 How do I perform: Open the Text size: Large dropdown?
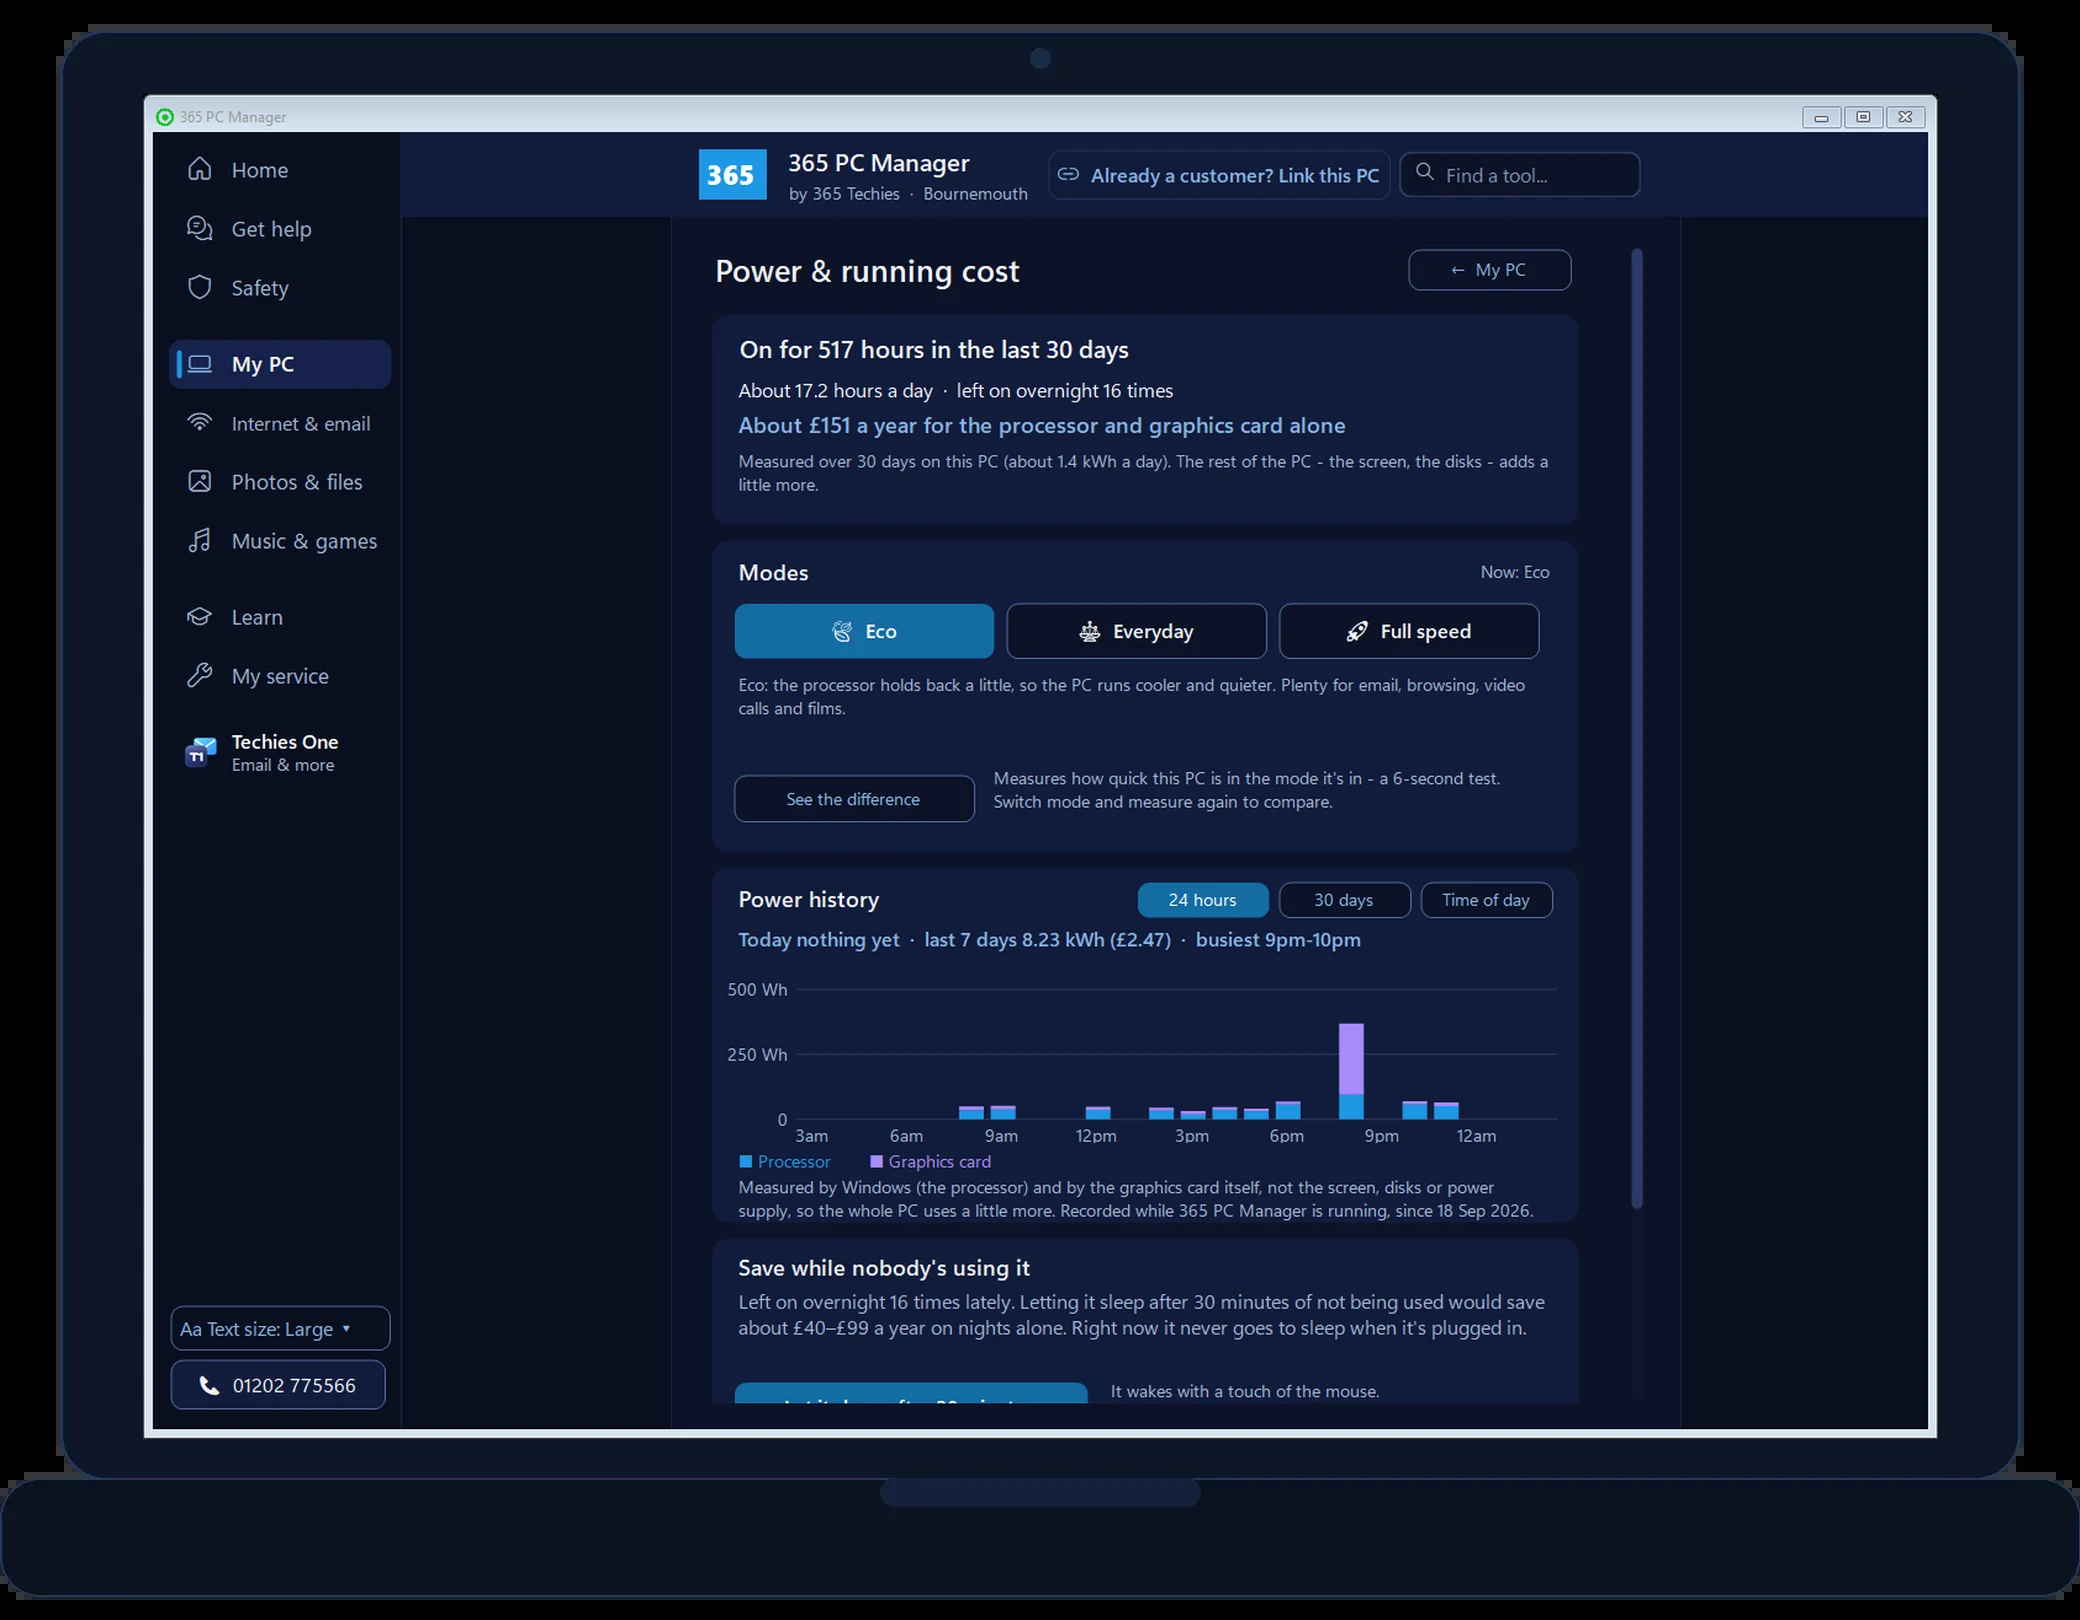pyautogui.click(x=280, y=1329)
